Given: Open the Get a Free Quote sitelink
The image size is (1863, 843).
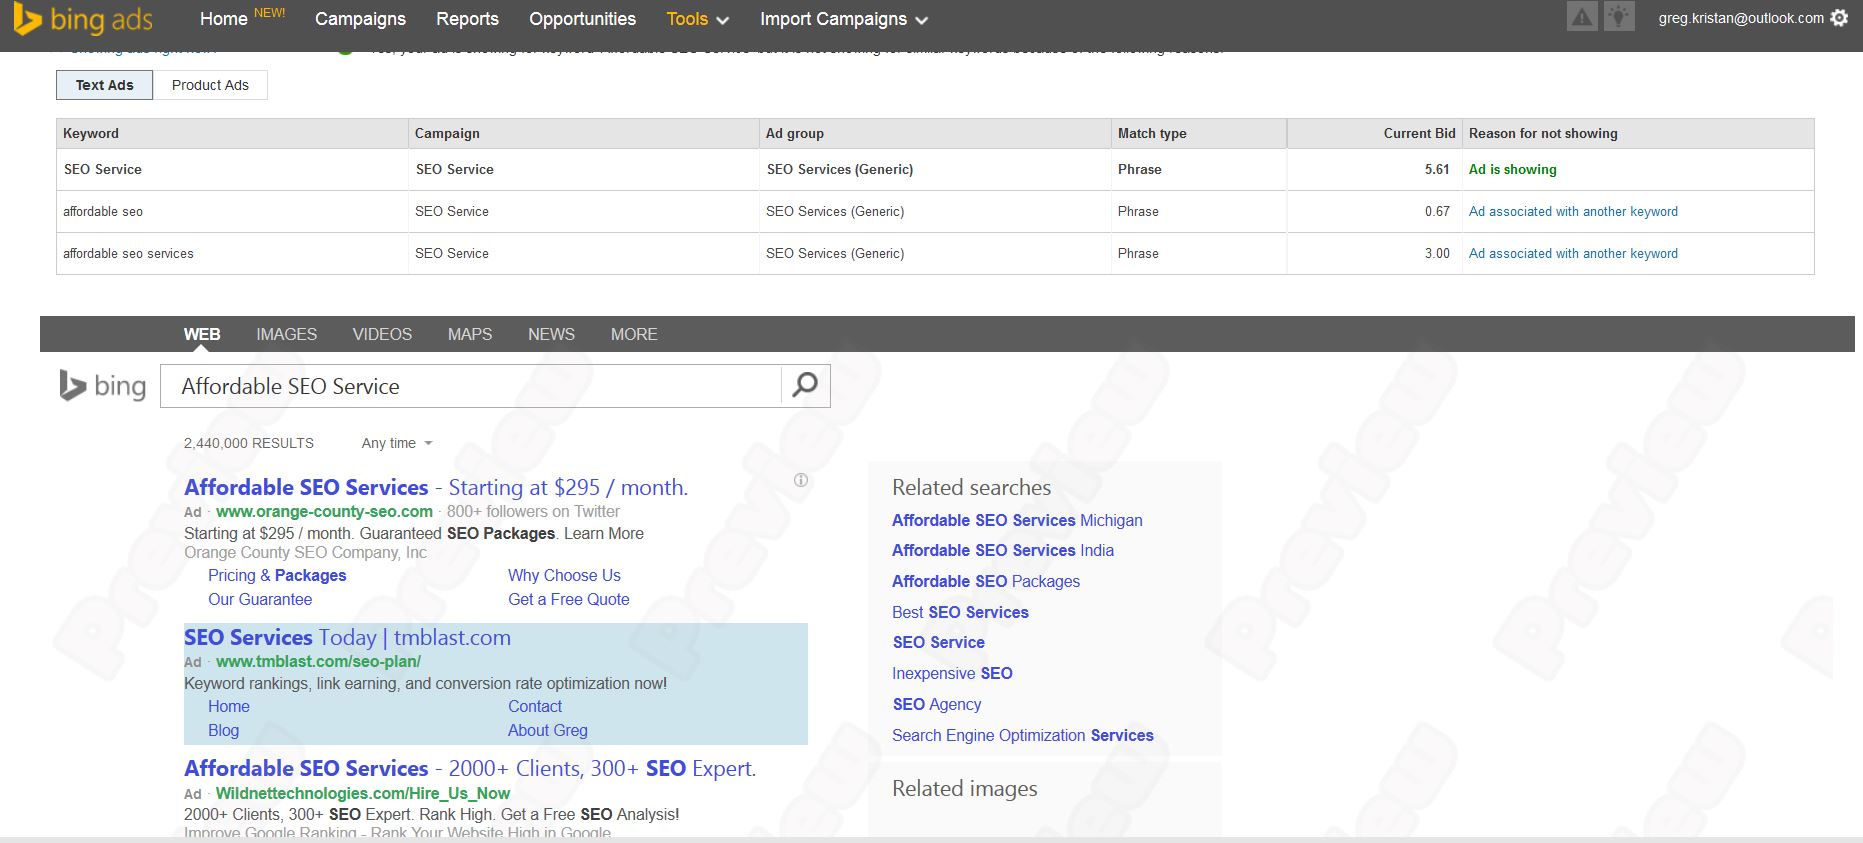Looking at the screenshot, I should point(569,599).
